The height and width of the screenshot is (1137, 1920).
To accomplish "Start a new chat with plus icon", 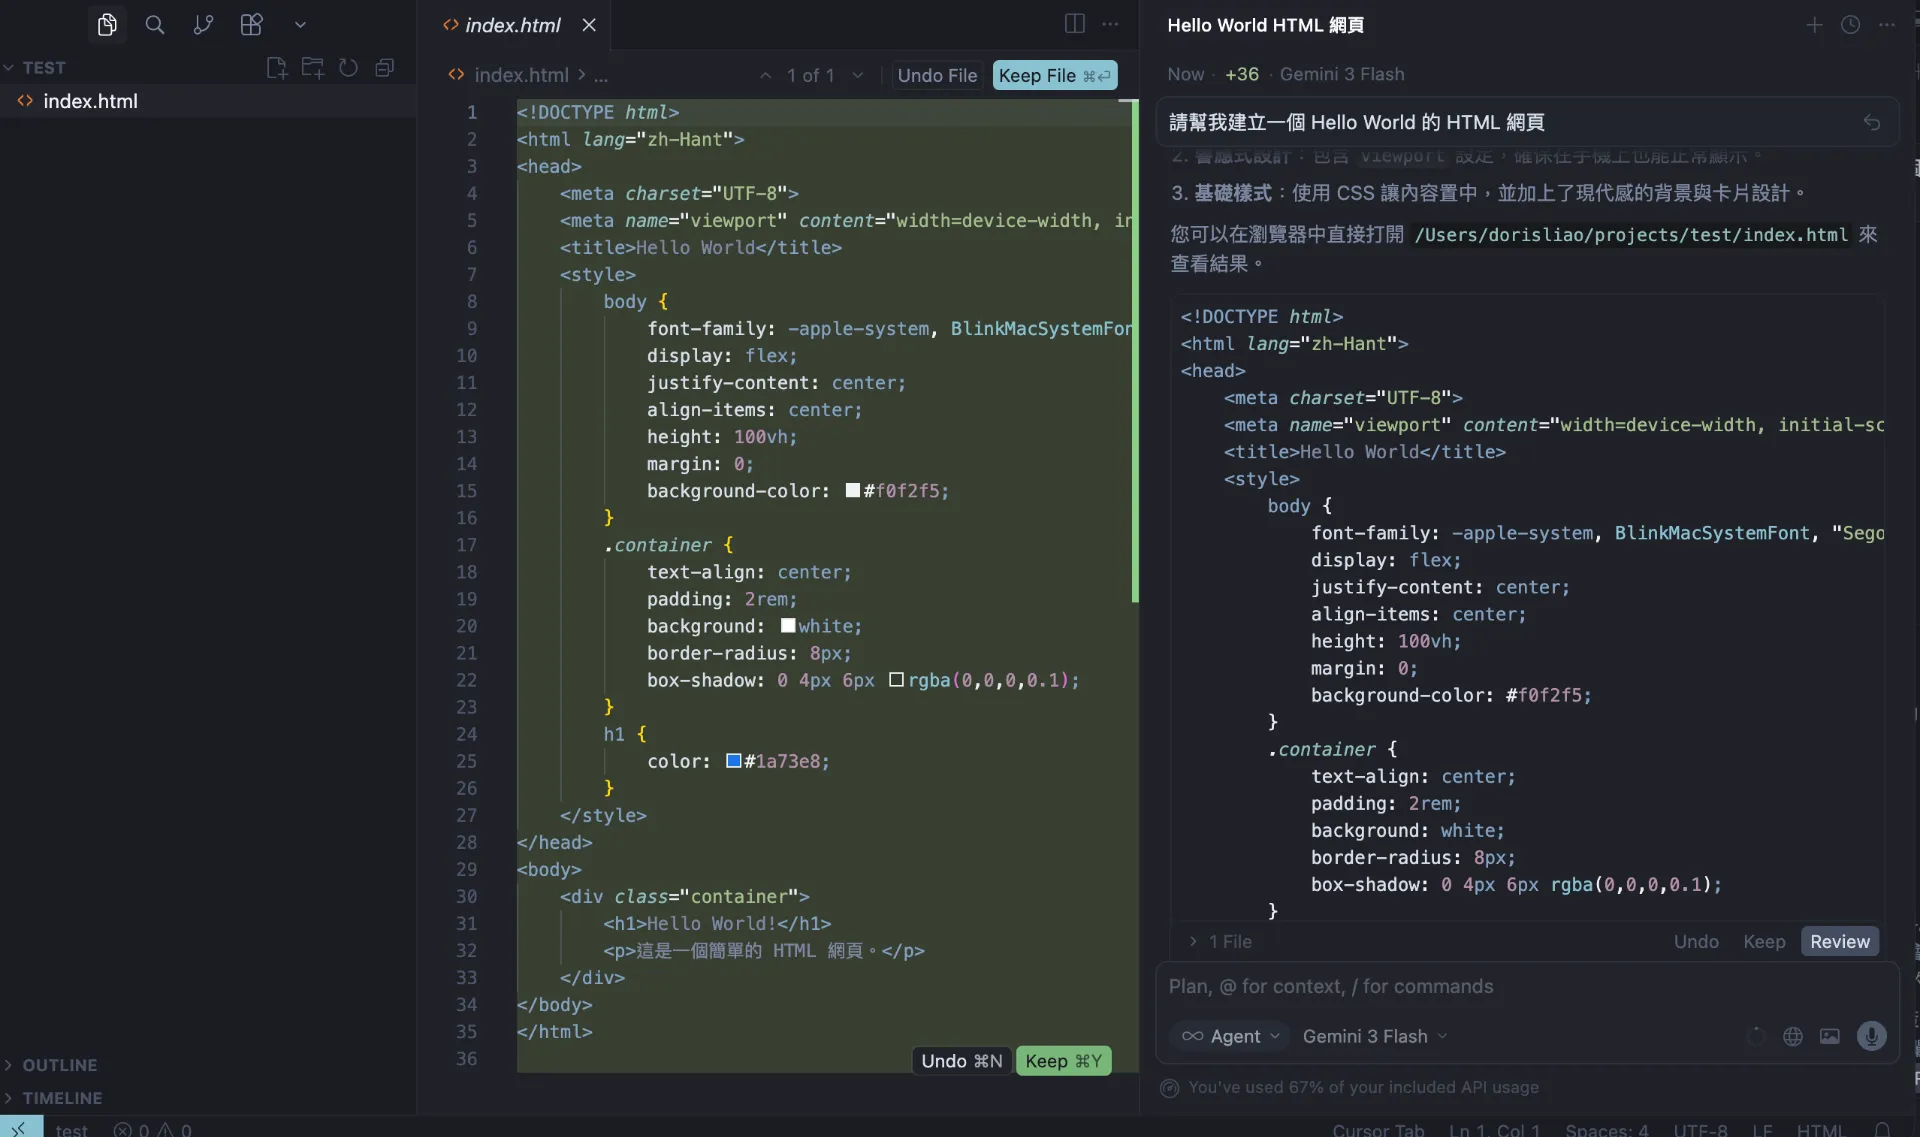I will (1814, 25).
